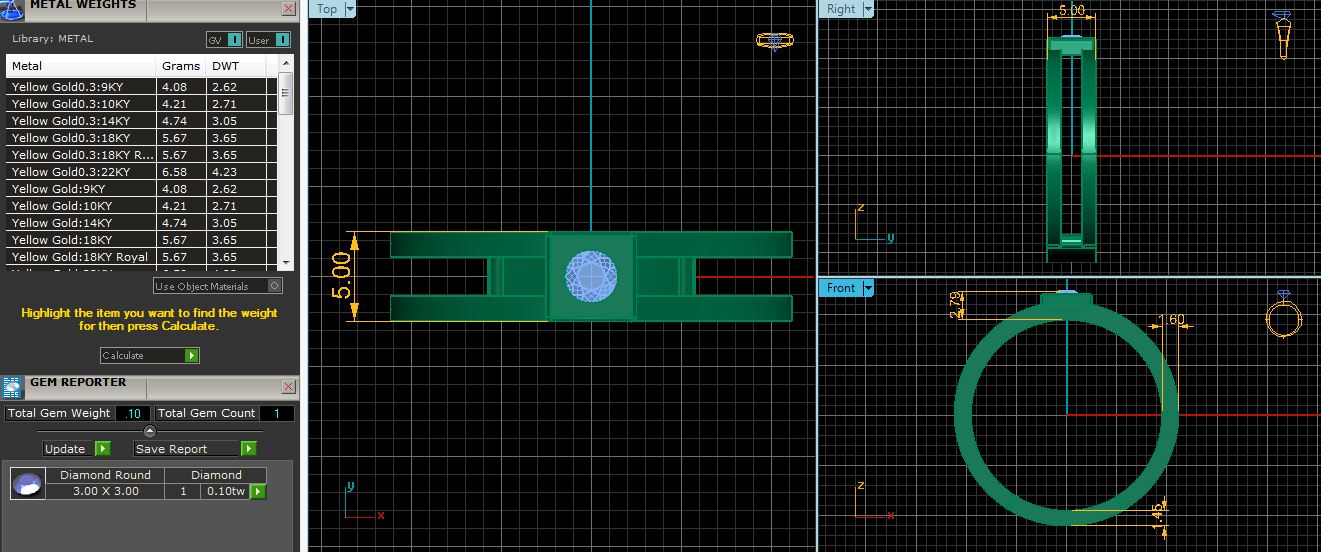Select the Top viewport label
This screenshot has width=1321, height=552.
pyautogui.click(x=327, y=9)
